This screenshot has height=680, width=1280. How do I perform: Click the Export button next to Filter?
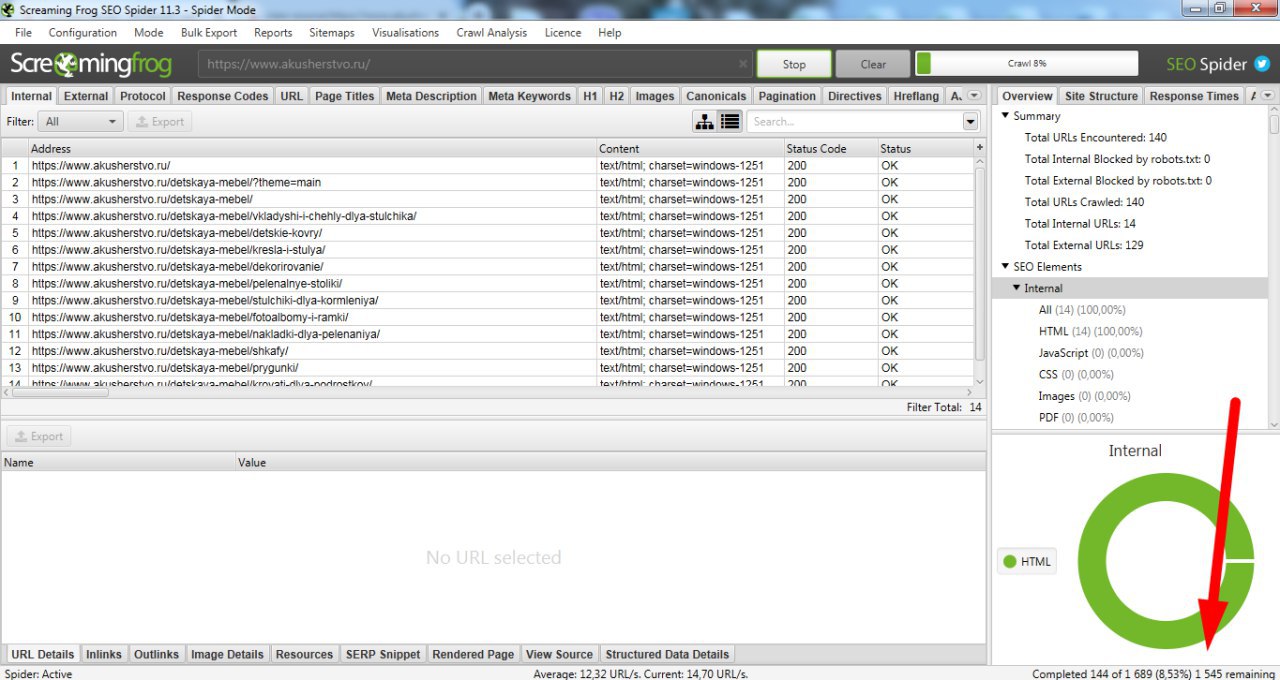tap(159, 121)
